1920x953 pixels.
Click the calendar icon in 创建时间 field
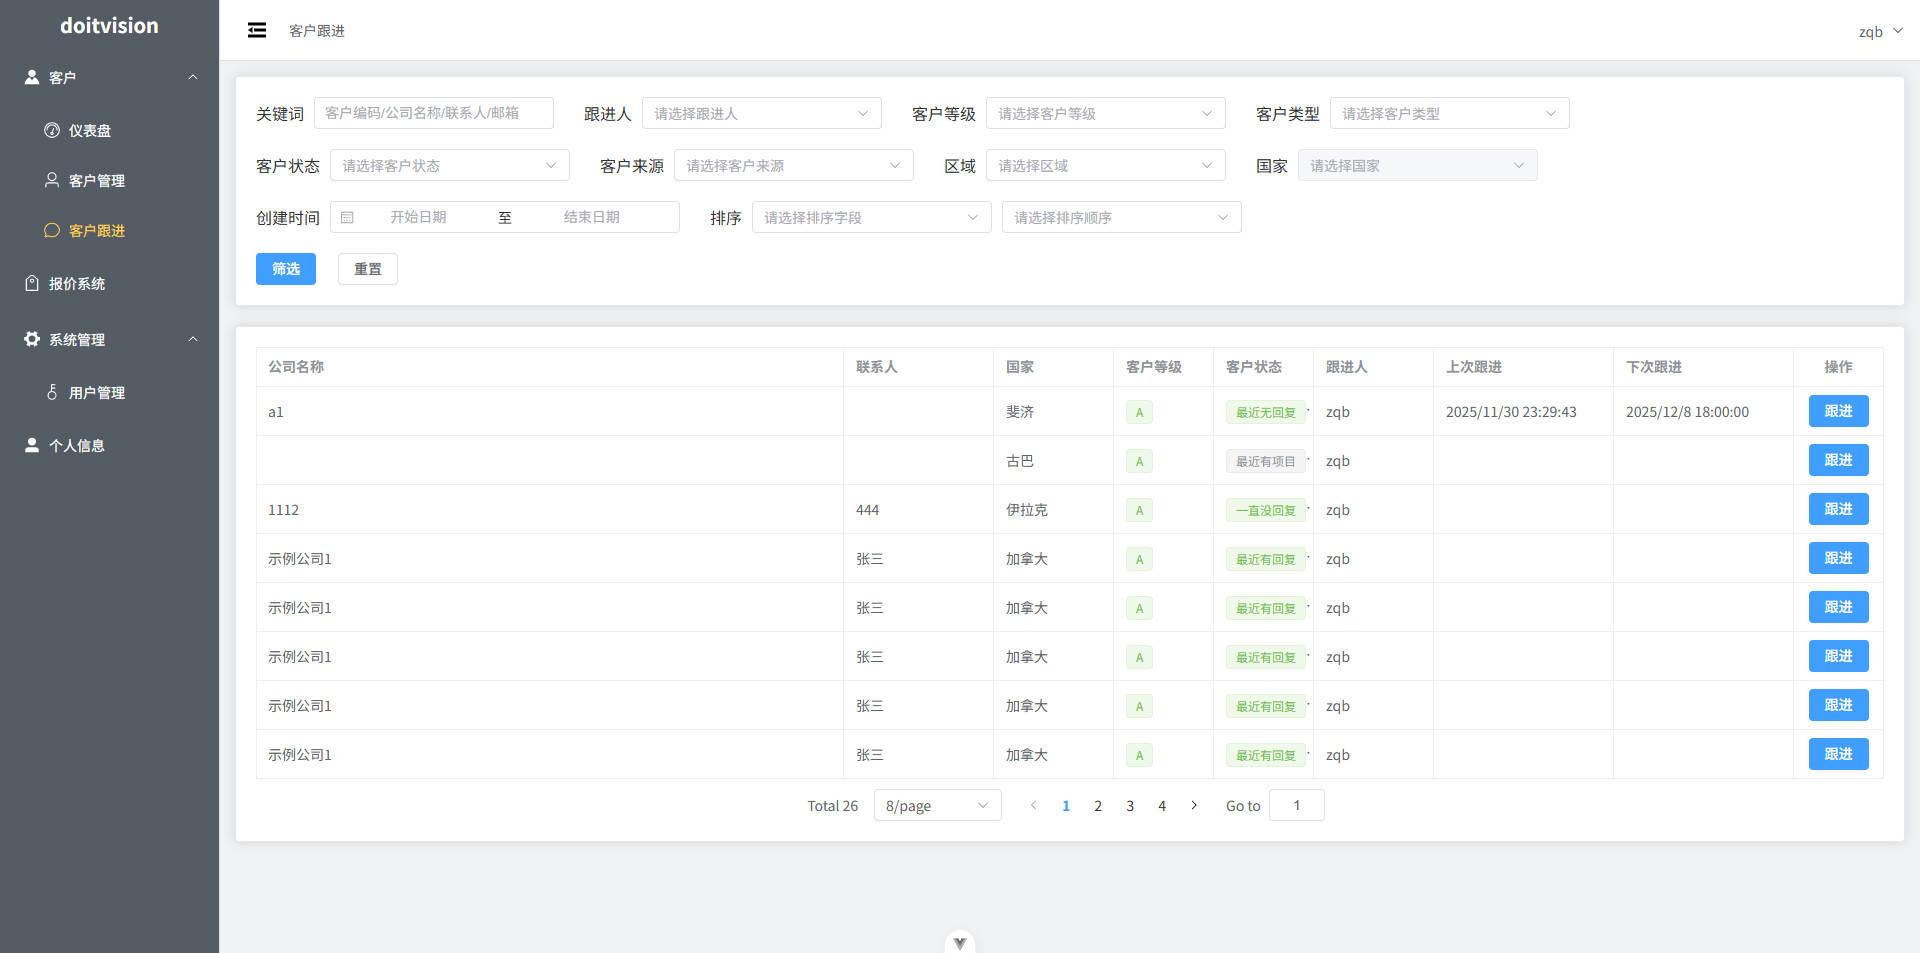347,217
